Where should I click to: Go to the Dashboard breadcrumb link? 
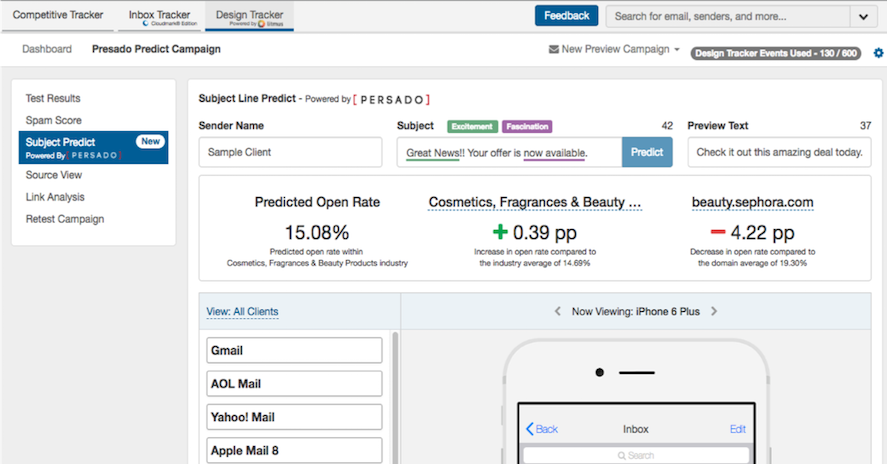[x=47, y=49]
